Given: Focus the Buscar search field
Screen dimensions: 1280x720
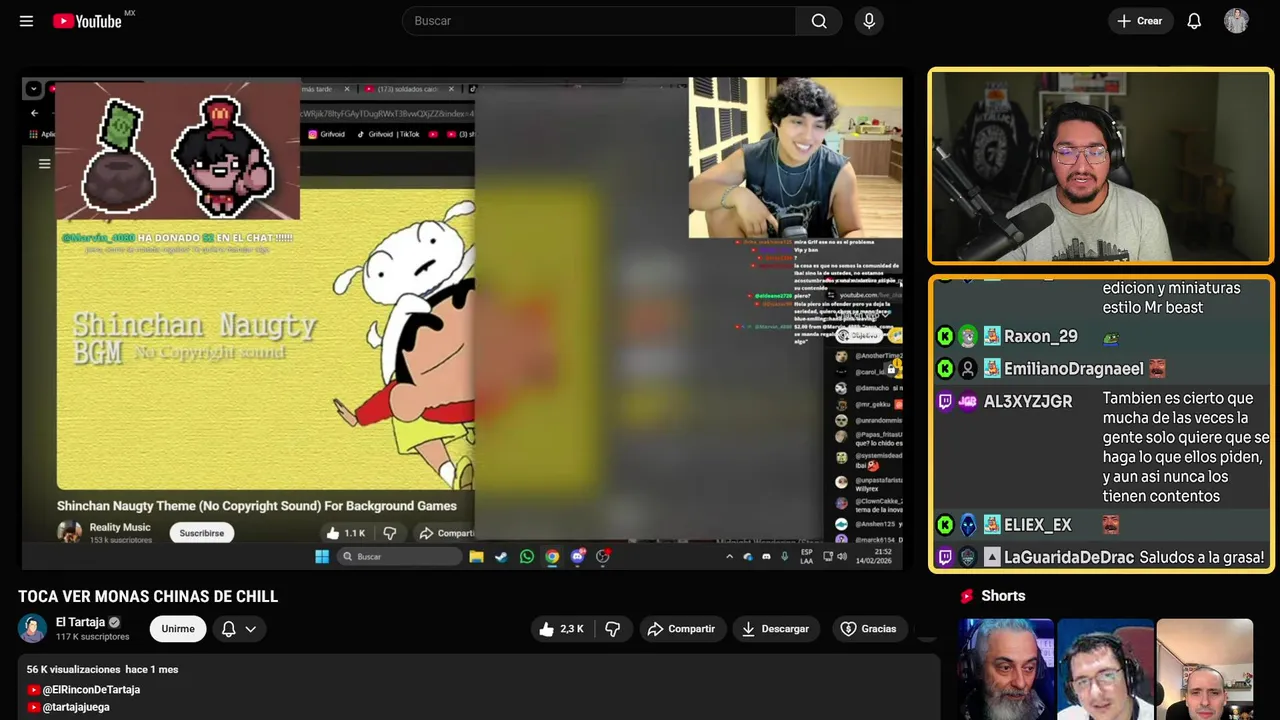Looking at the screenshot, I should 599,21.
